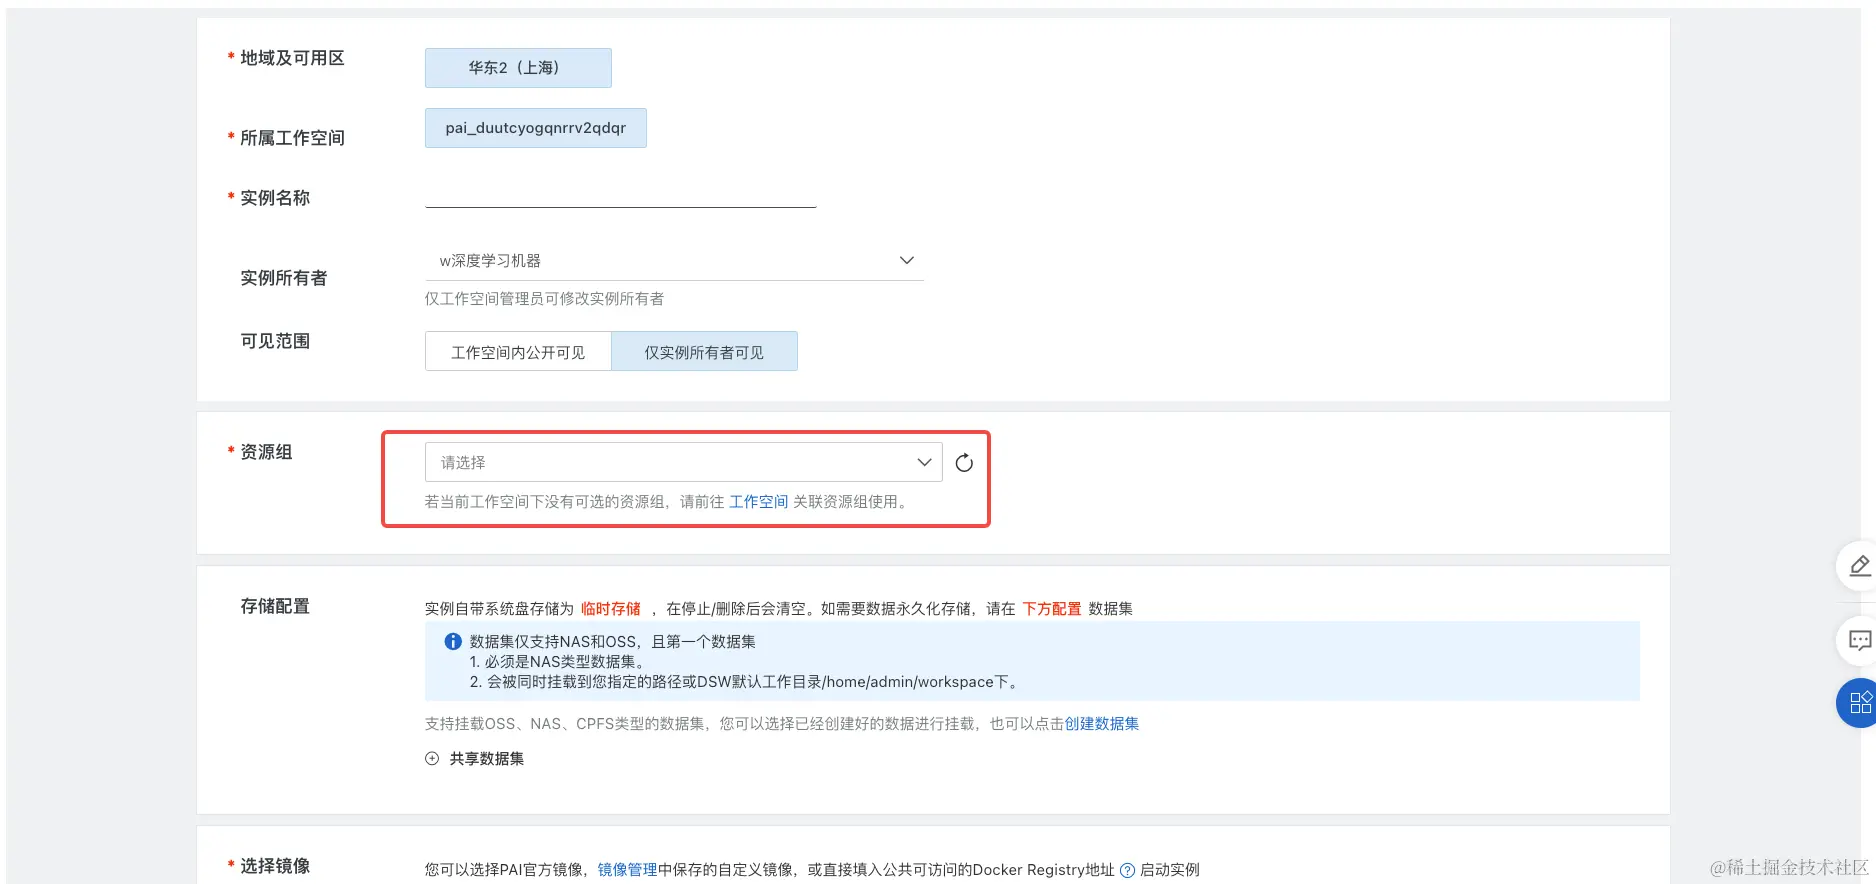Select 工作空间内公开可见 visibility option
The image size is (1876, 884).
518,352
